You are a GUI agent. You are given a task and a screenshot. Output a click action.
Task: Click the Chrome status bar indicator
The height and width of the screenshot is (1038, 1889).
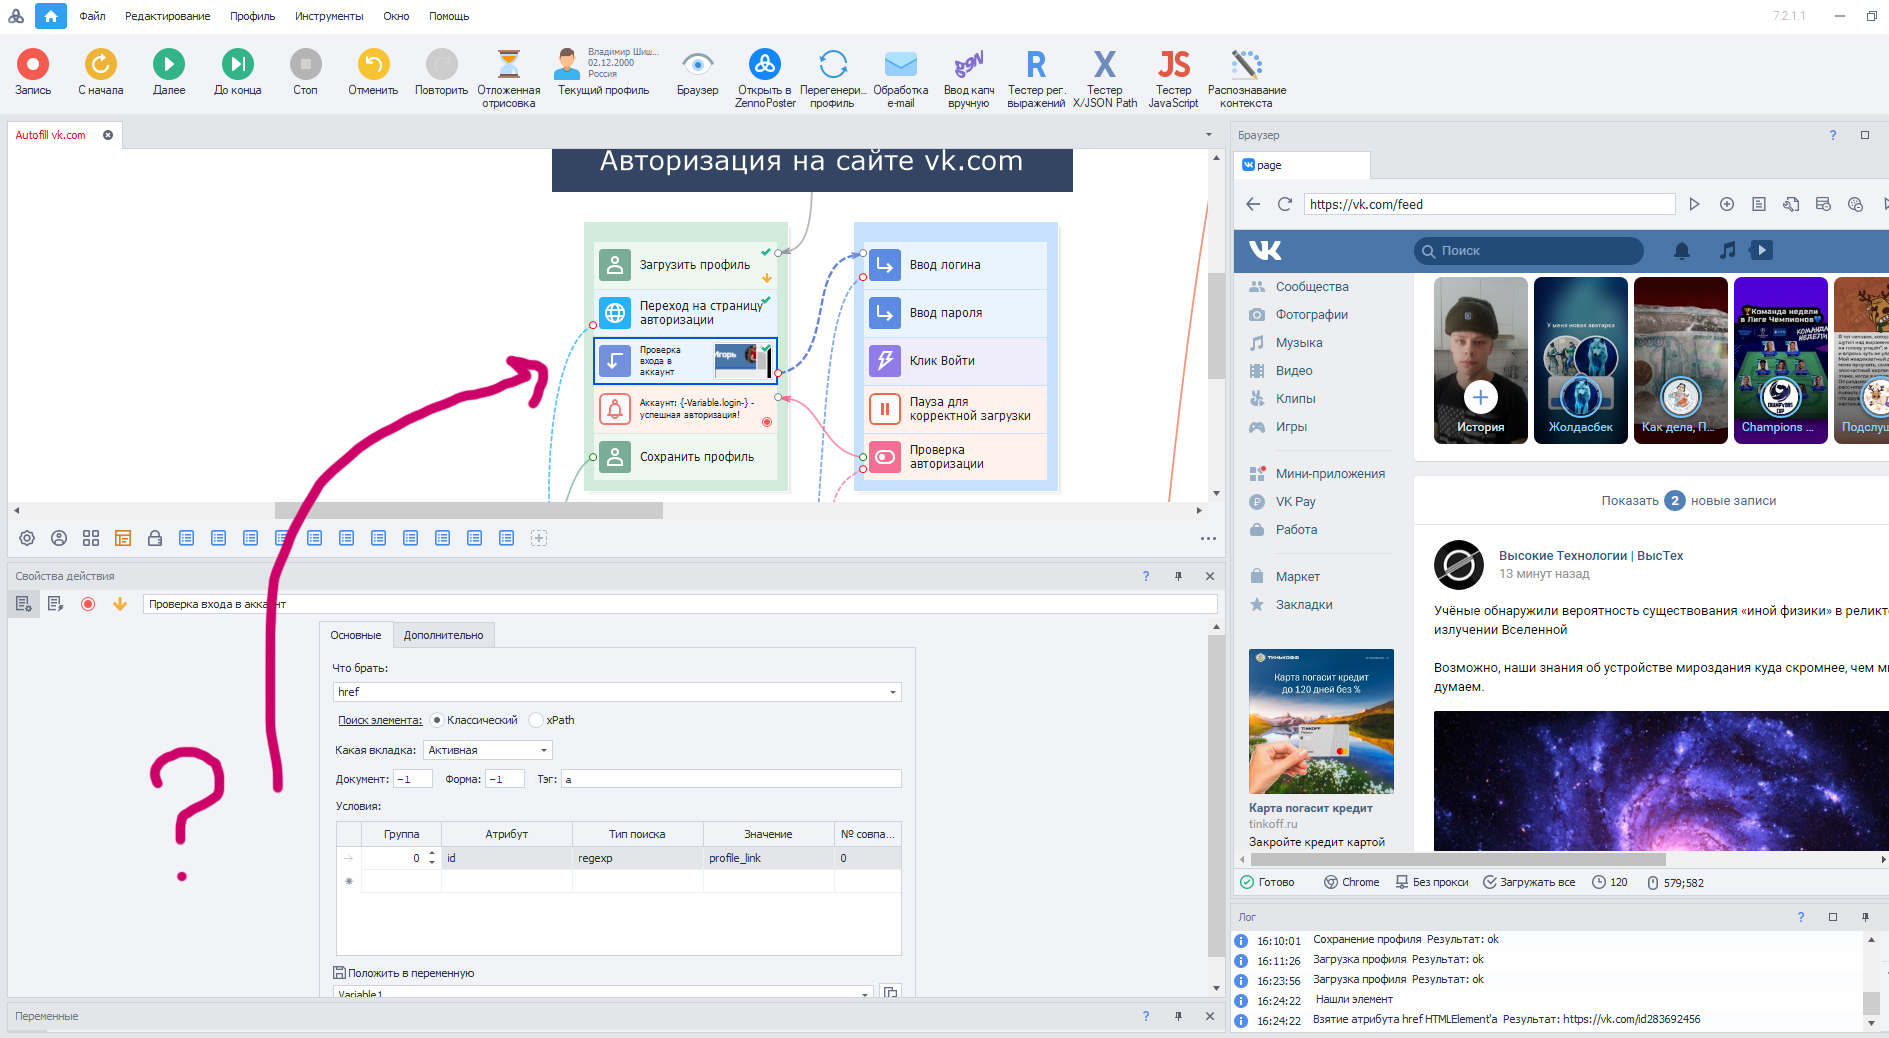(x=1352, y=882)
